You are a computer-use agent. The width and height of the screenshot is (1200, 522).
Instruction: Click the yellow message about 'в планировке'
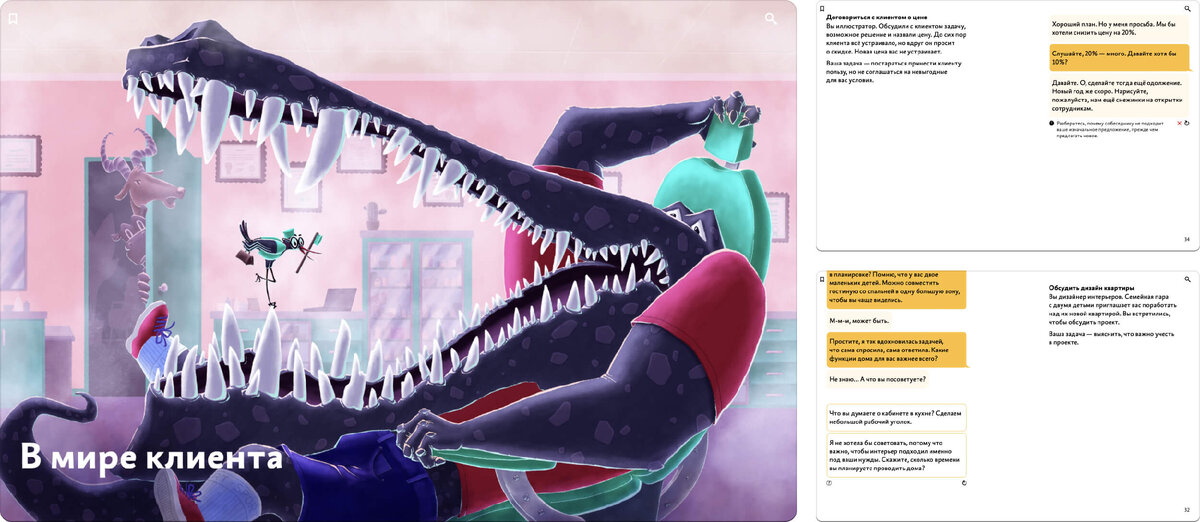coord(896,288)
